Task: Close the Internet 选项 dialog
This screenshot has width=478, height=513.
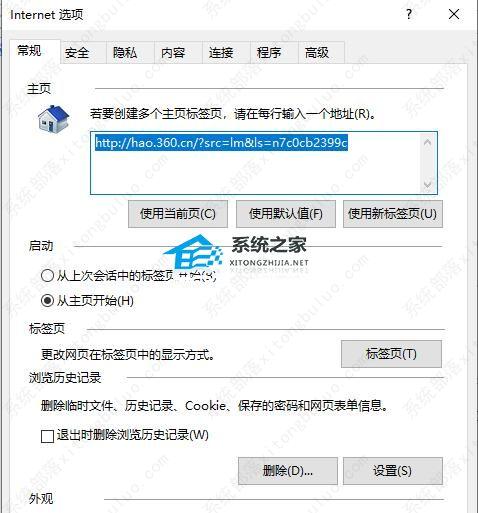Action: click(x=454, y=14)
